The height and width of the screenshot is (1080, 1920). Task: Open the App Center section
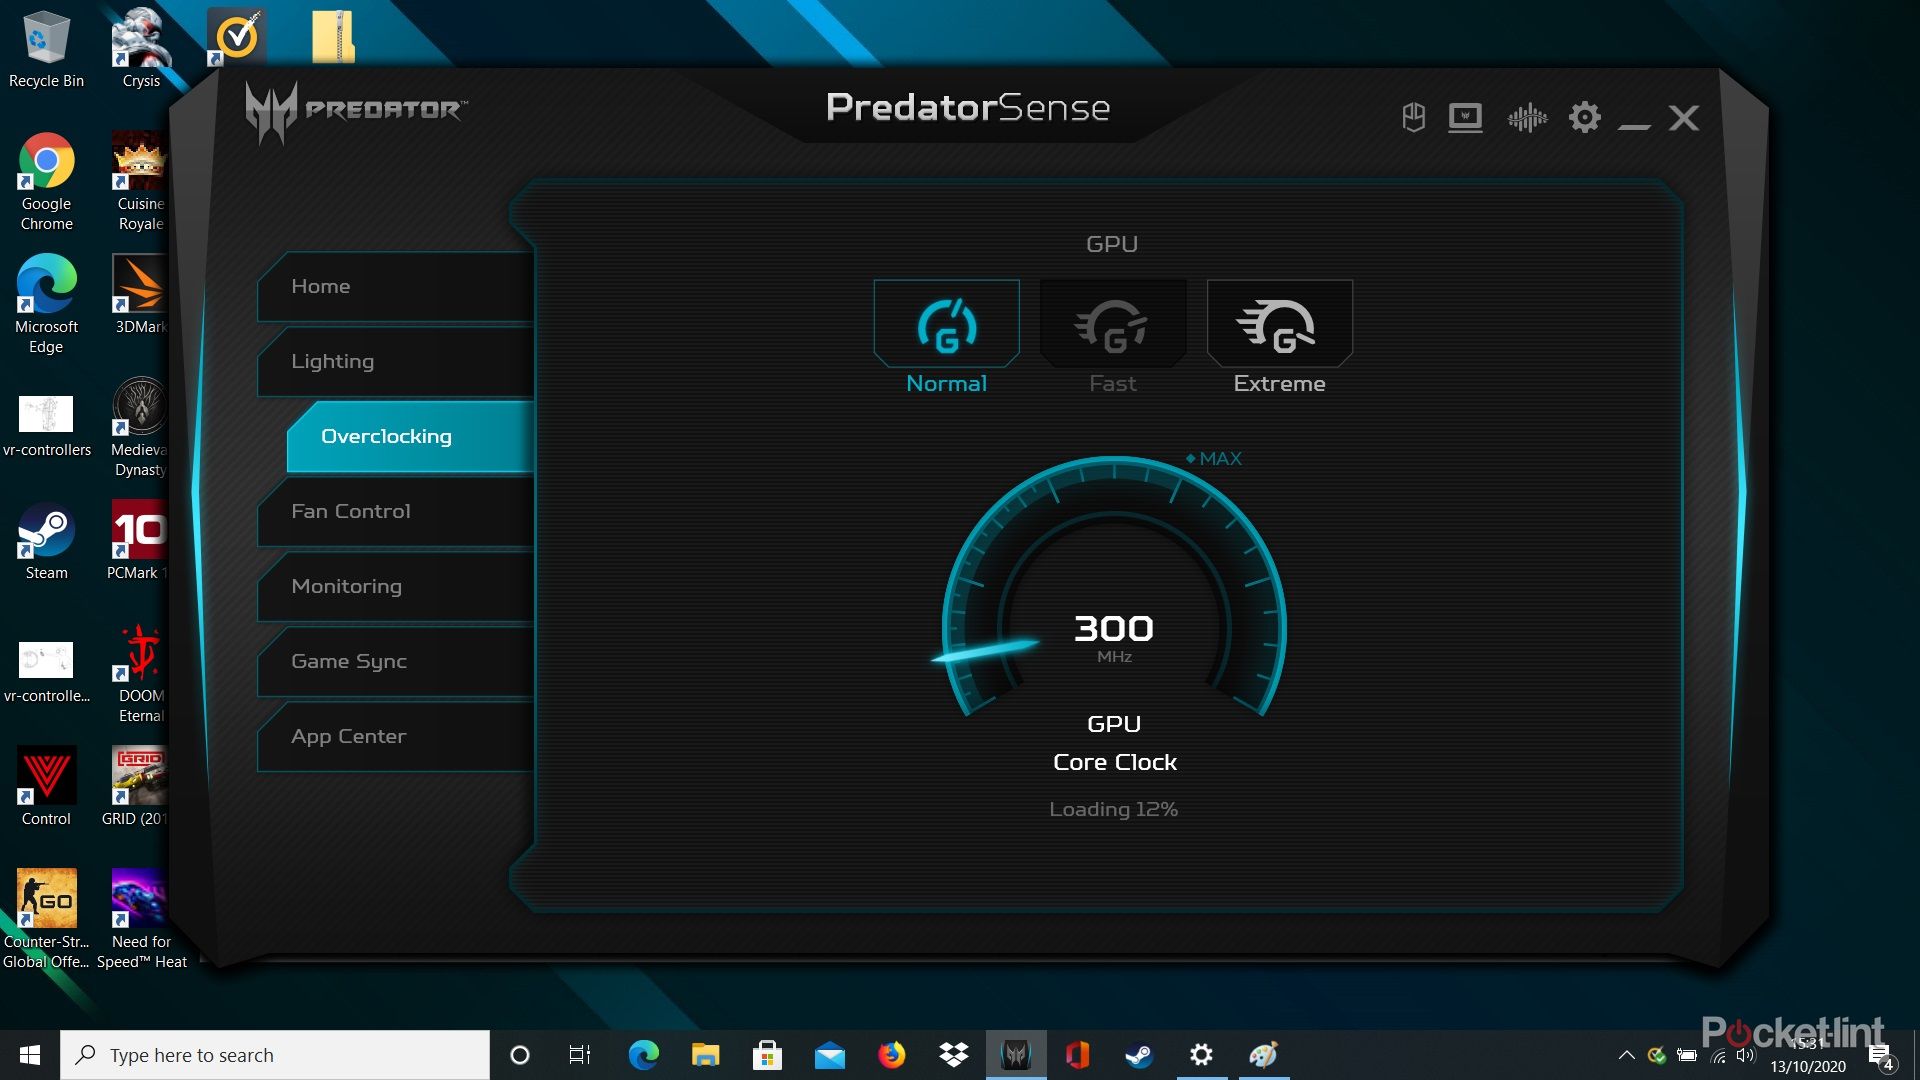346,736
